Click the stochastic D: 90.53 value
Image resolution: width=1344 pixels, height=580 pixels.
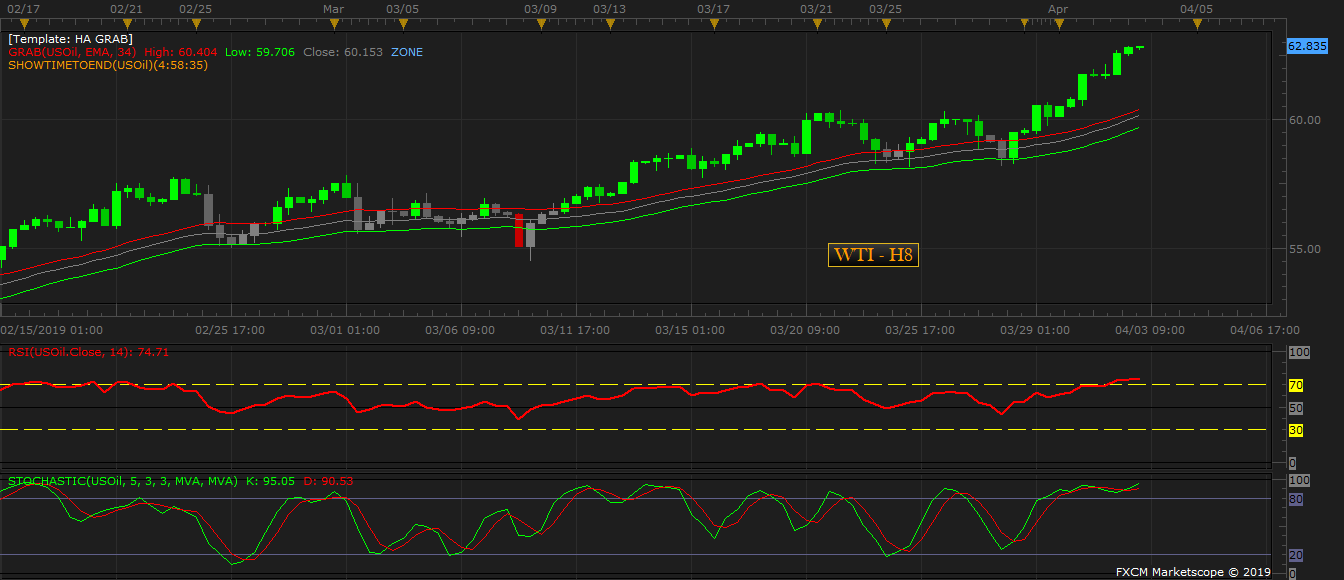coord(328,481)
